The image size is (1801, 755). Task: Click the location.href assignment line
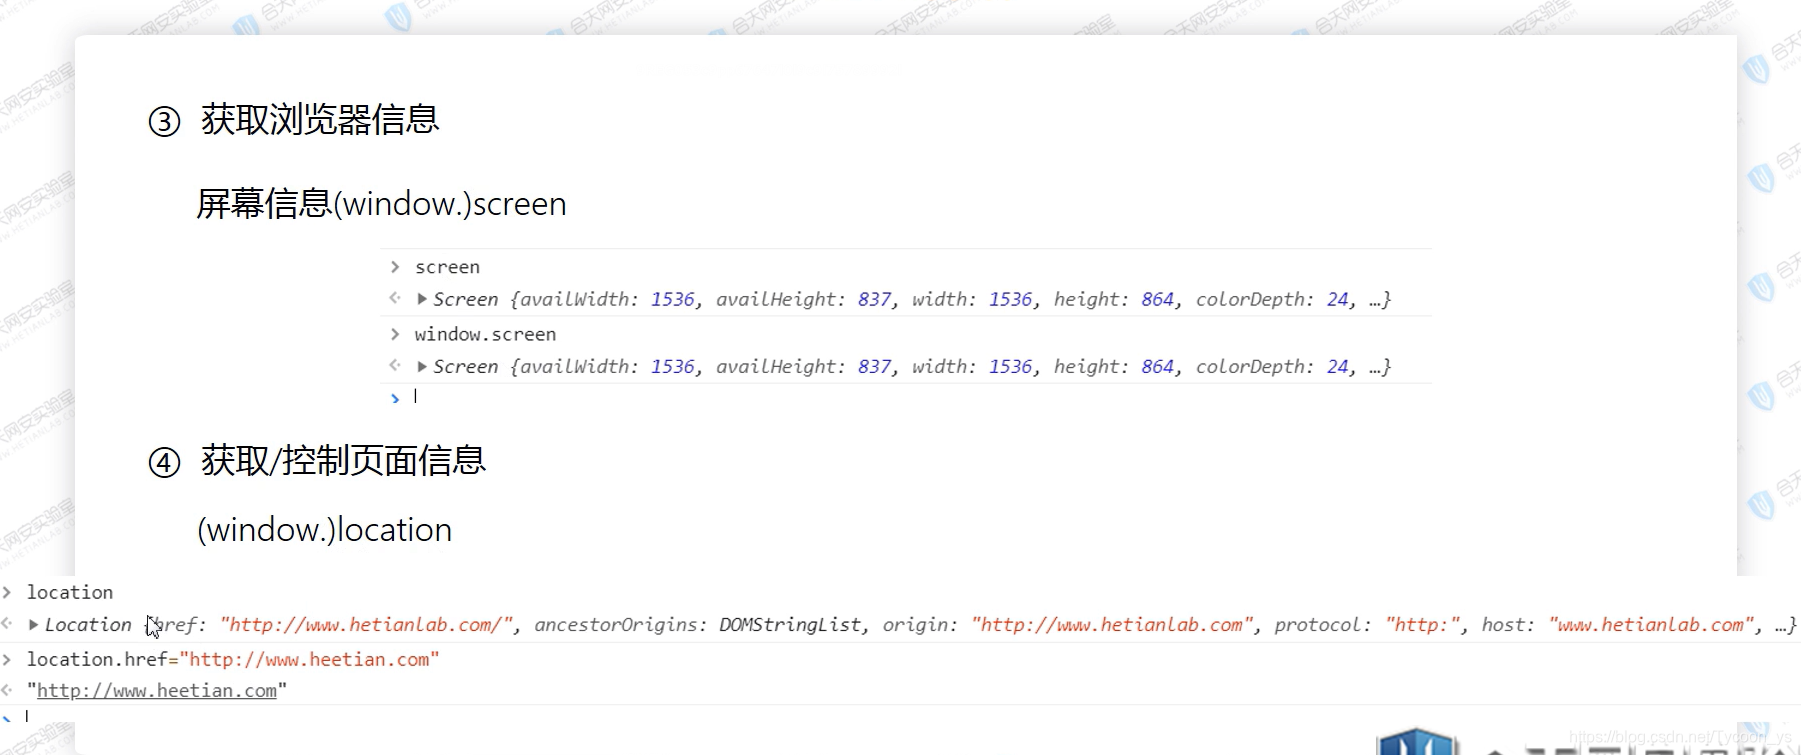point(233,659)
